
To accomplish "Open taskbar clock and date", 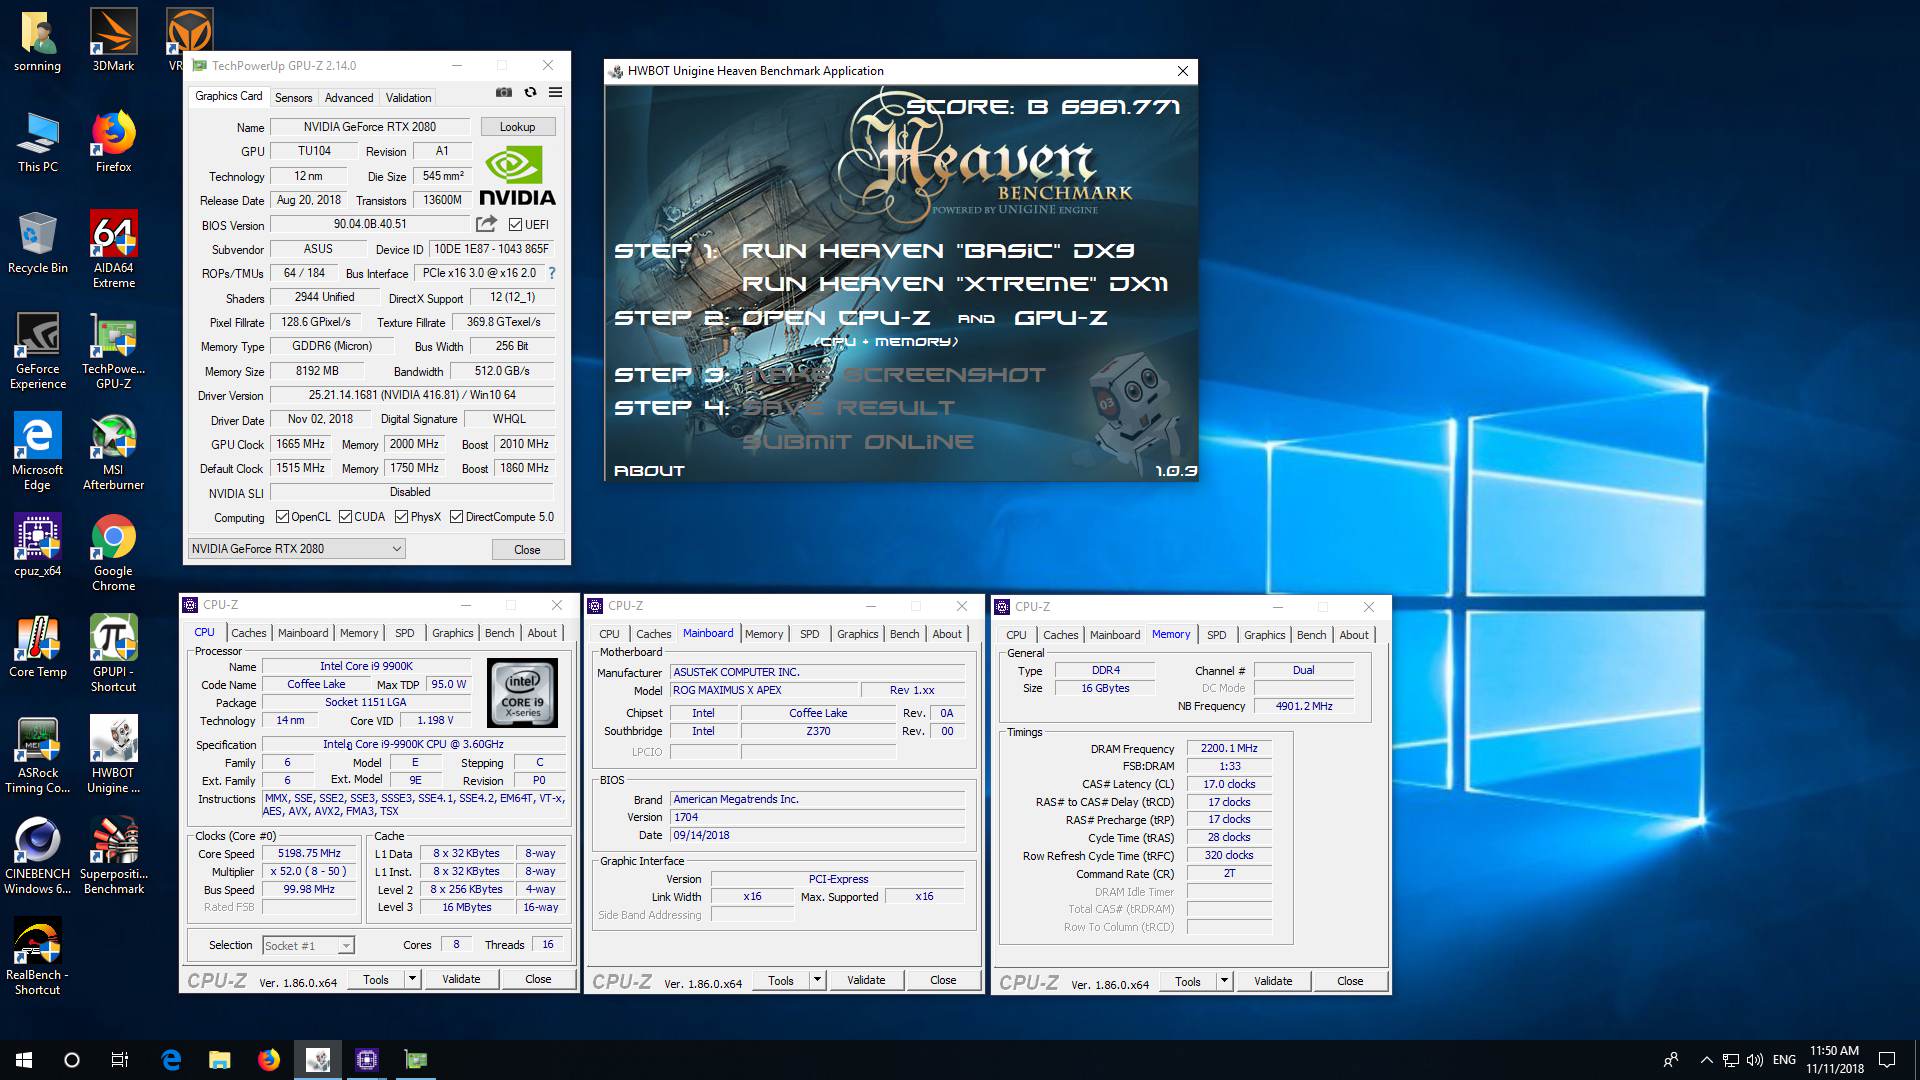I will (x=1834, y=1060).
